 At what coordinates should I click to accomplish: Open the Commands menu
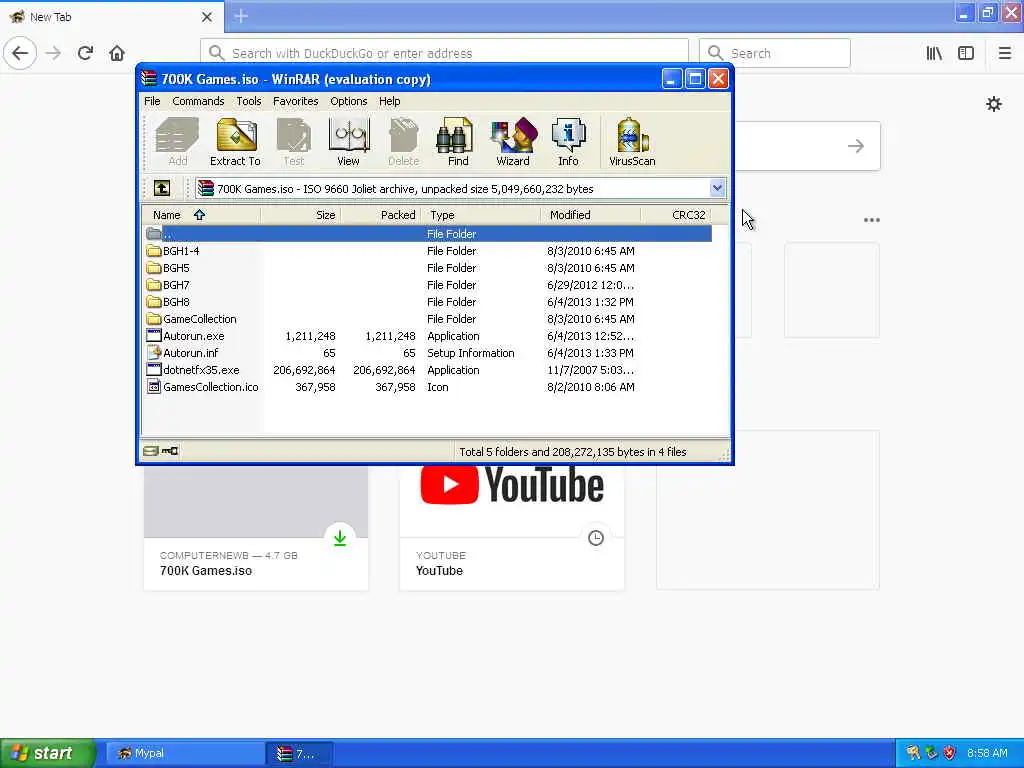198,101
